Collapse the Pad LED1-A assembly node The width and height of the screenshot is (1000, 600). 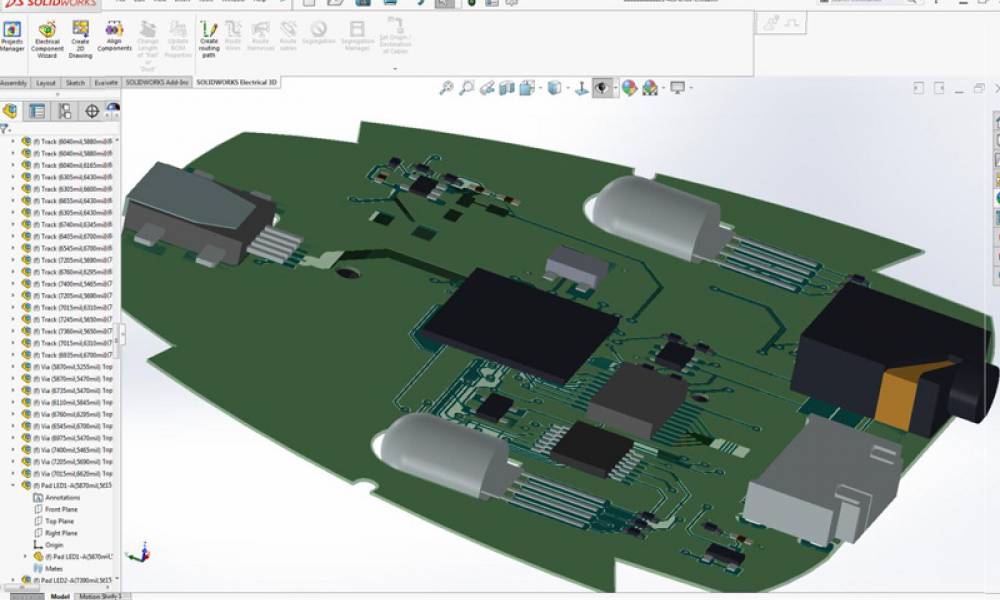[x=13, y=485]
